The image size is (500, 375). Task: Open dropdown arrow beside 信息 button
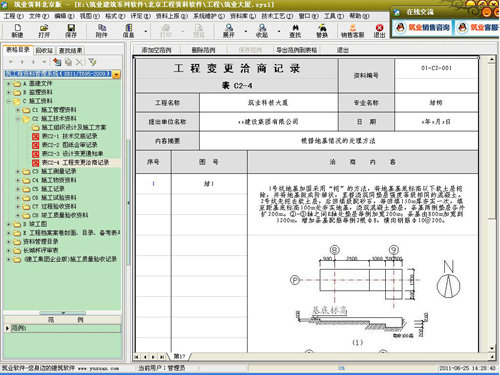(146, 32)
